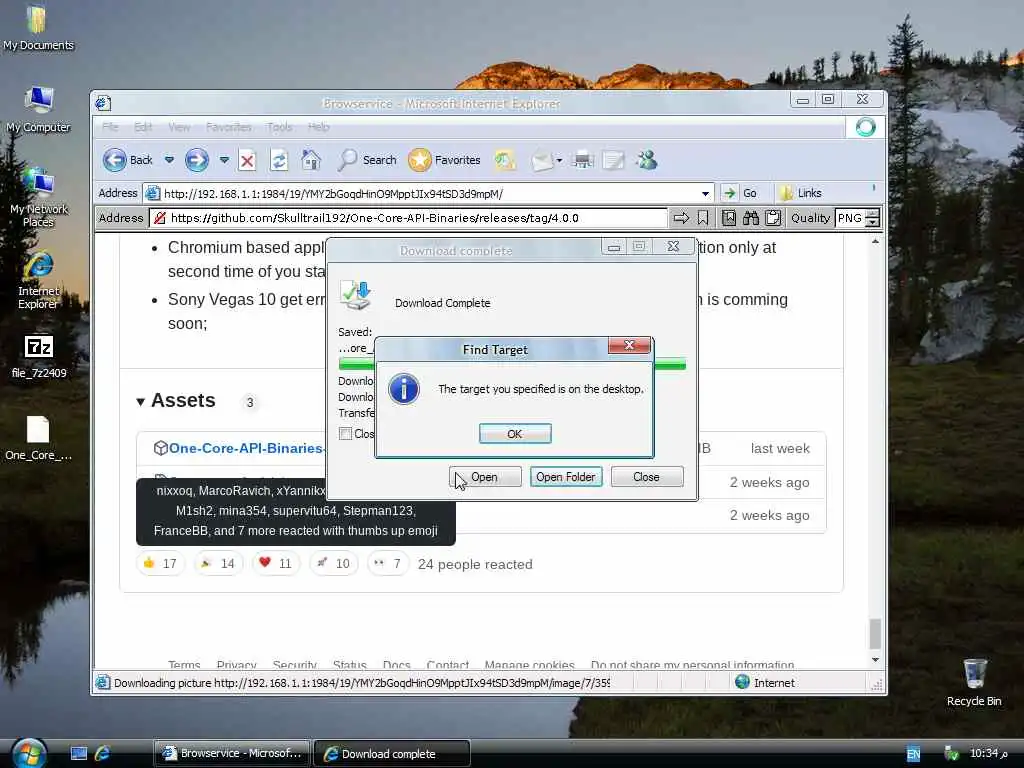Click the page vertical scrollbar thumb

tap(875, 633)
